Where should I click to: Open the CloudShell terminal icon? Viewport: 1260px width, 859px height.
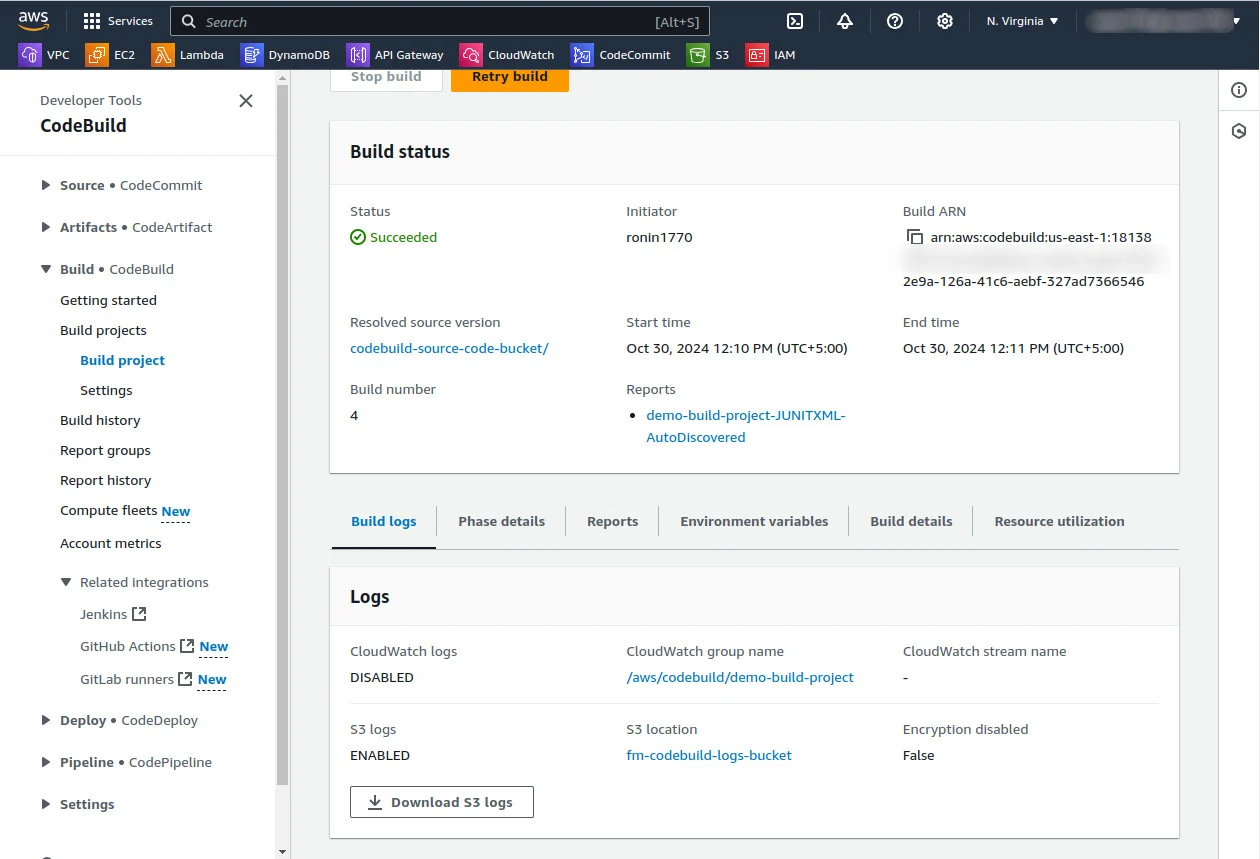pyautogui.click(x=795, y=21)
